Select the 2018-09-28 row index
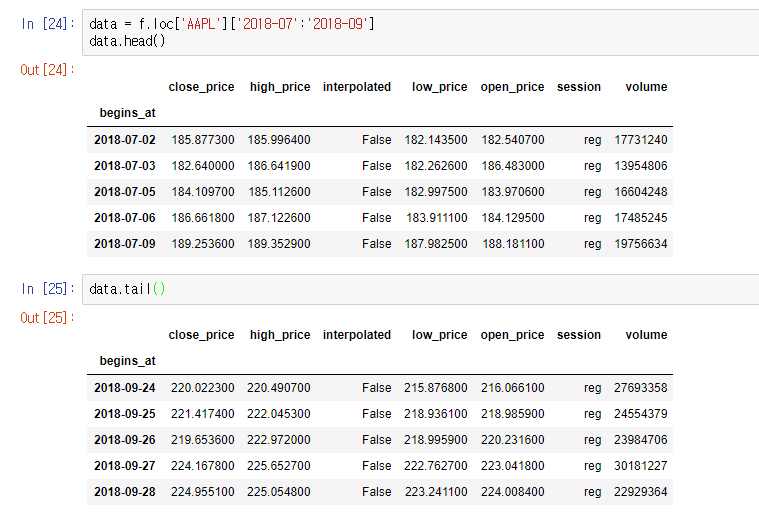 click(x=125, y=492)
